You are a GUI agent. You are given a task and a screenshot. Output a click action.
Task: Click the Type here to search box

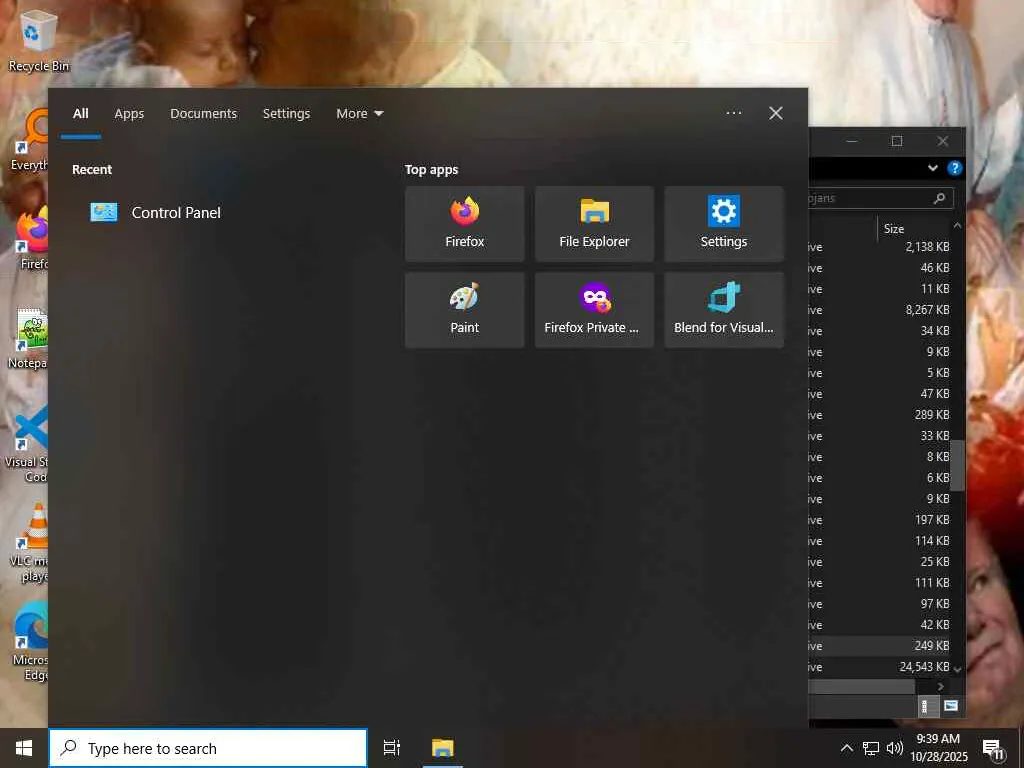[x=208, y=748]
